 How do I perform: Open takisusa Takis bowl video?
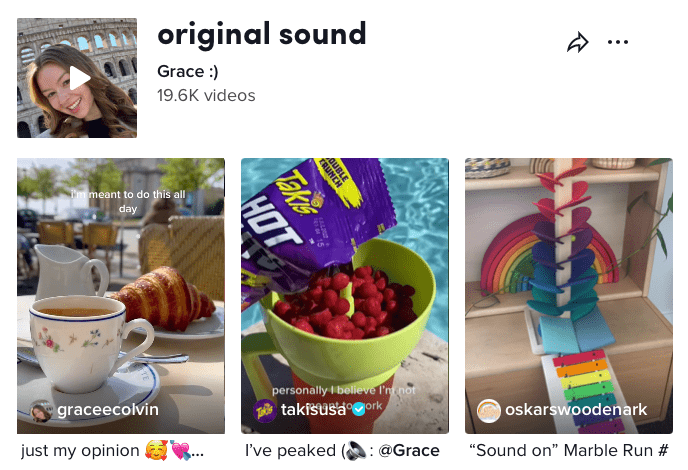[x=345, y=296]
